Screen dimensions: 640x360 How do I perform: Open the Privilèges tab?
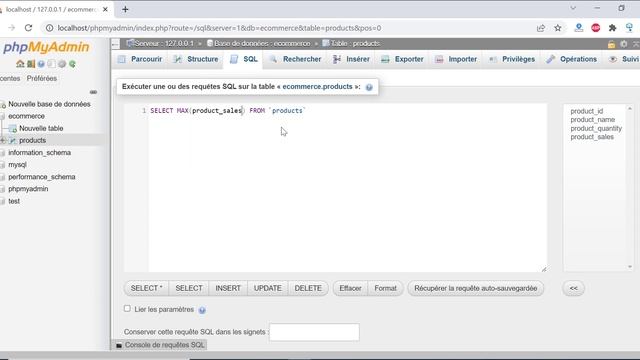tap(512, 59)
